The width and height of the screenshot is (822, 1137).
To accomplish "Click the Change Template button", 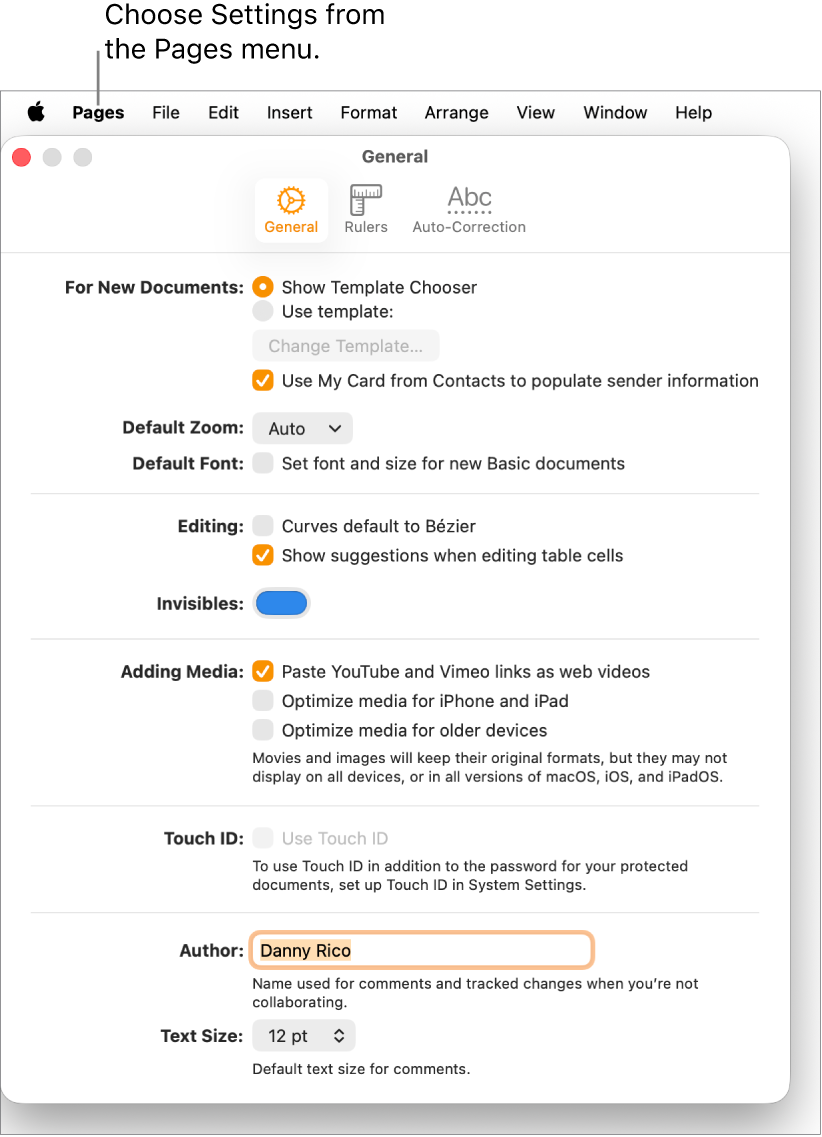I will (x=345, y=345).
